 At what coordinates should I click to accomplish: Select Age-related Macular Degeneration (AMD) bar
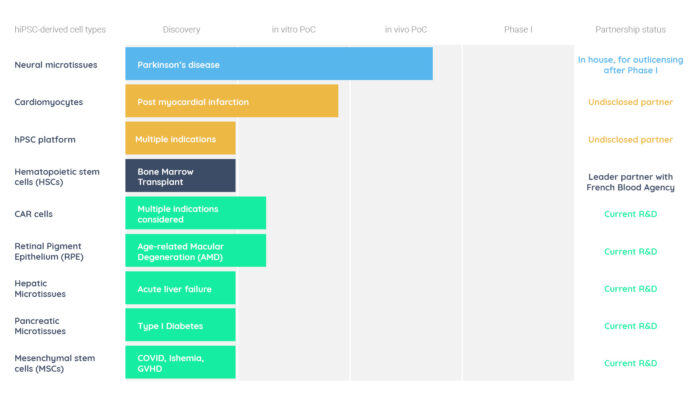coord(196,251)
